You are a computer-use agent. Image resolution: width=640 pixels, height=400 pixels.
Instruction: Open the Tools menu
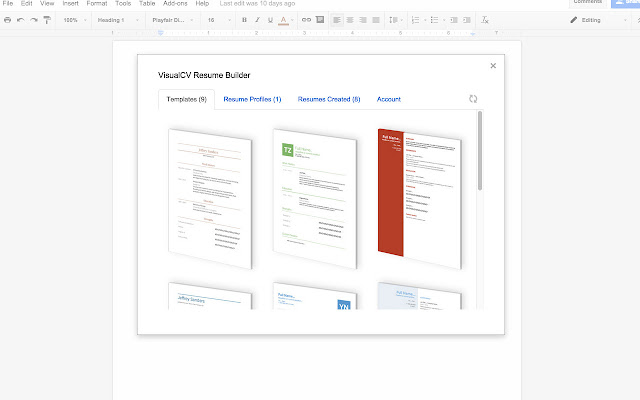coord(123,3)
